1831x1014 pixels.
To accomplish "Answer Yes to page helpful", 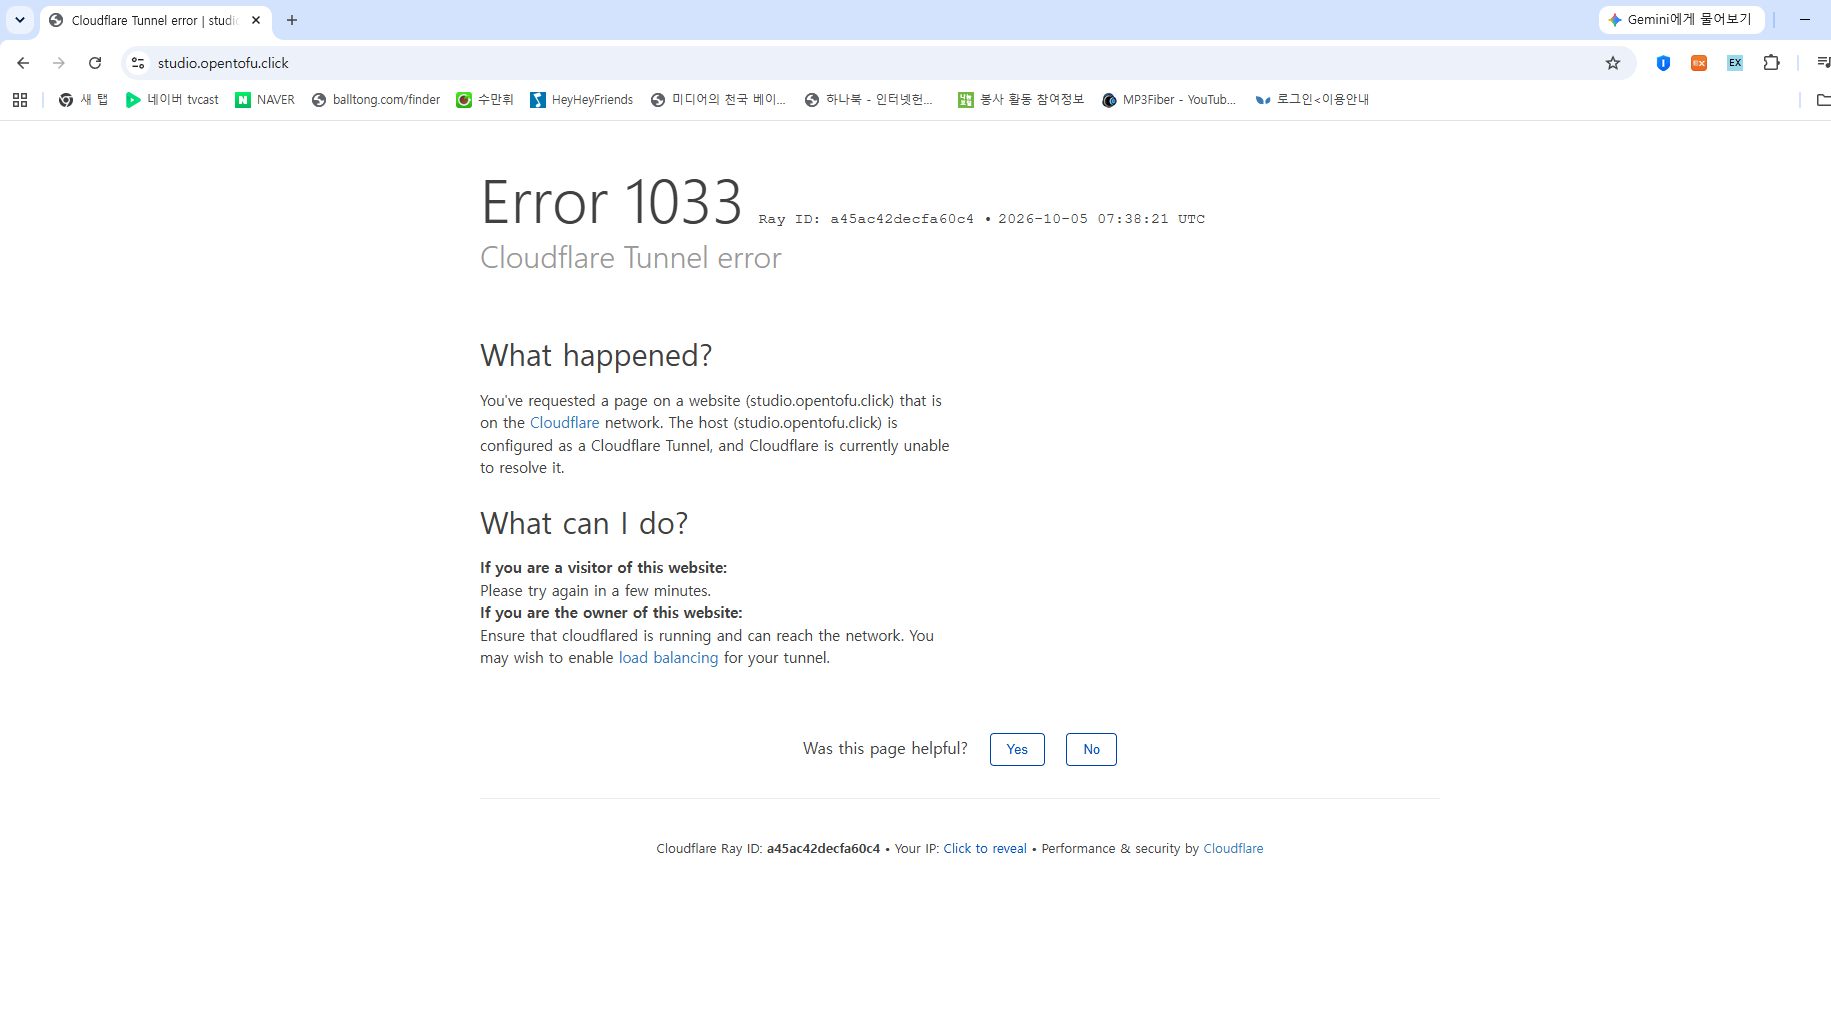I will pyautogui.click(x=1017, y=750).
